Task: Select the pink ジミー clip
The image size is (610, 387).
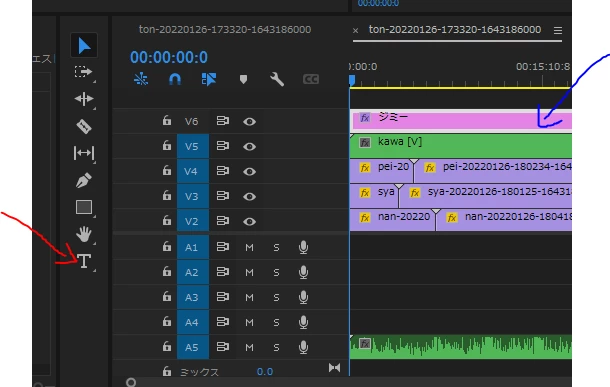Action: coord(462,120)
